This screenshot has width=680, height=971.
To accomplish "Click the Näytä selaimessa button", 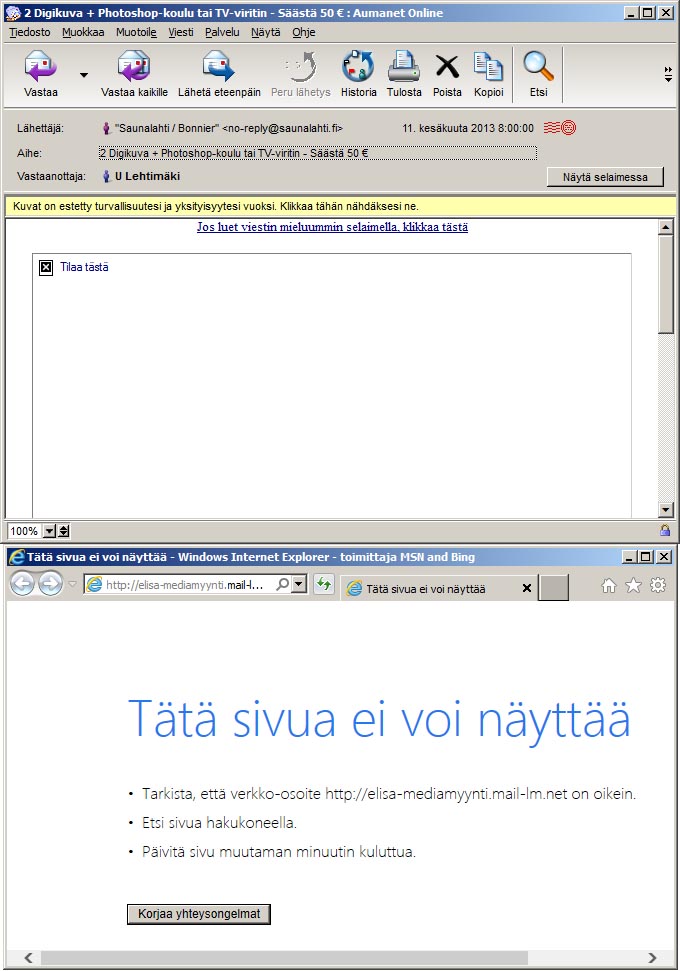I will tap(605, 177).
